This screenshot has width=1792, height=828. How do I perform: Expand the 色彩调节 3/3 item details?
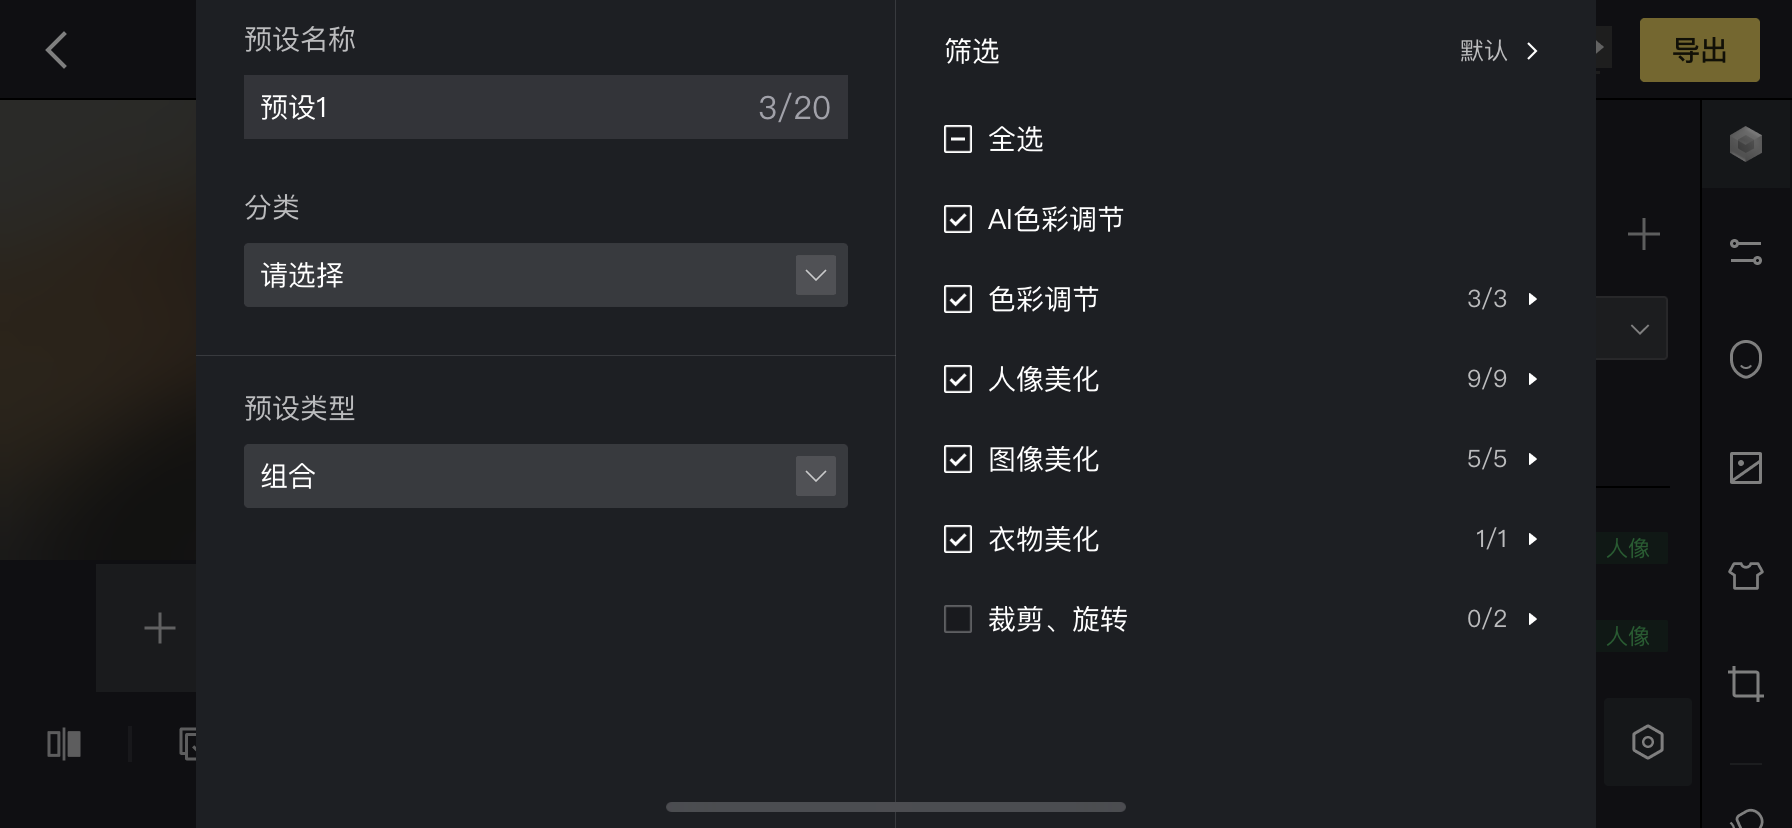(x=1533, y=299)
